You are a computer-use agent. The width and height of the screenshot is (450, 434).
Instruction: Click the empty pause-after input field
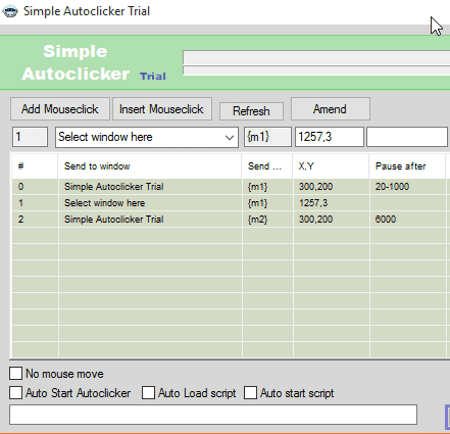[407, 137]
